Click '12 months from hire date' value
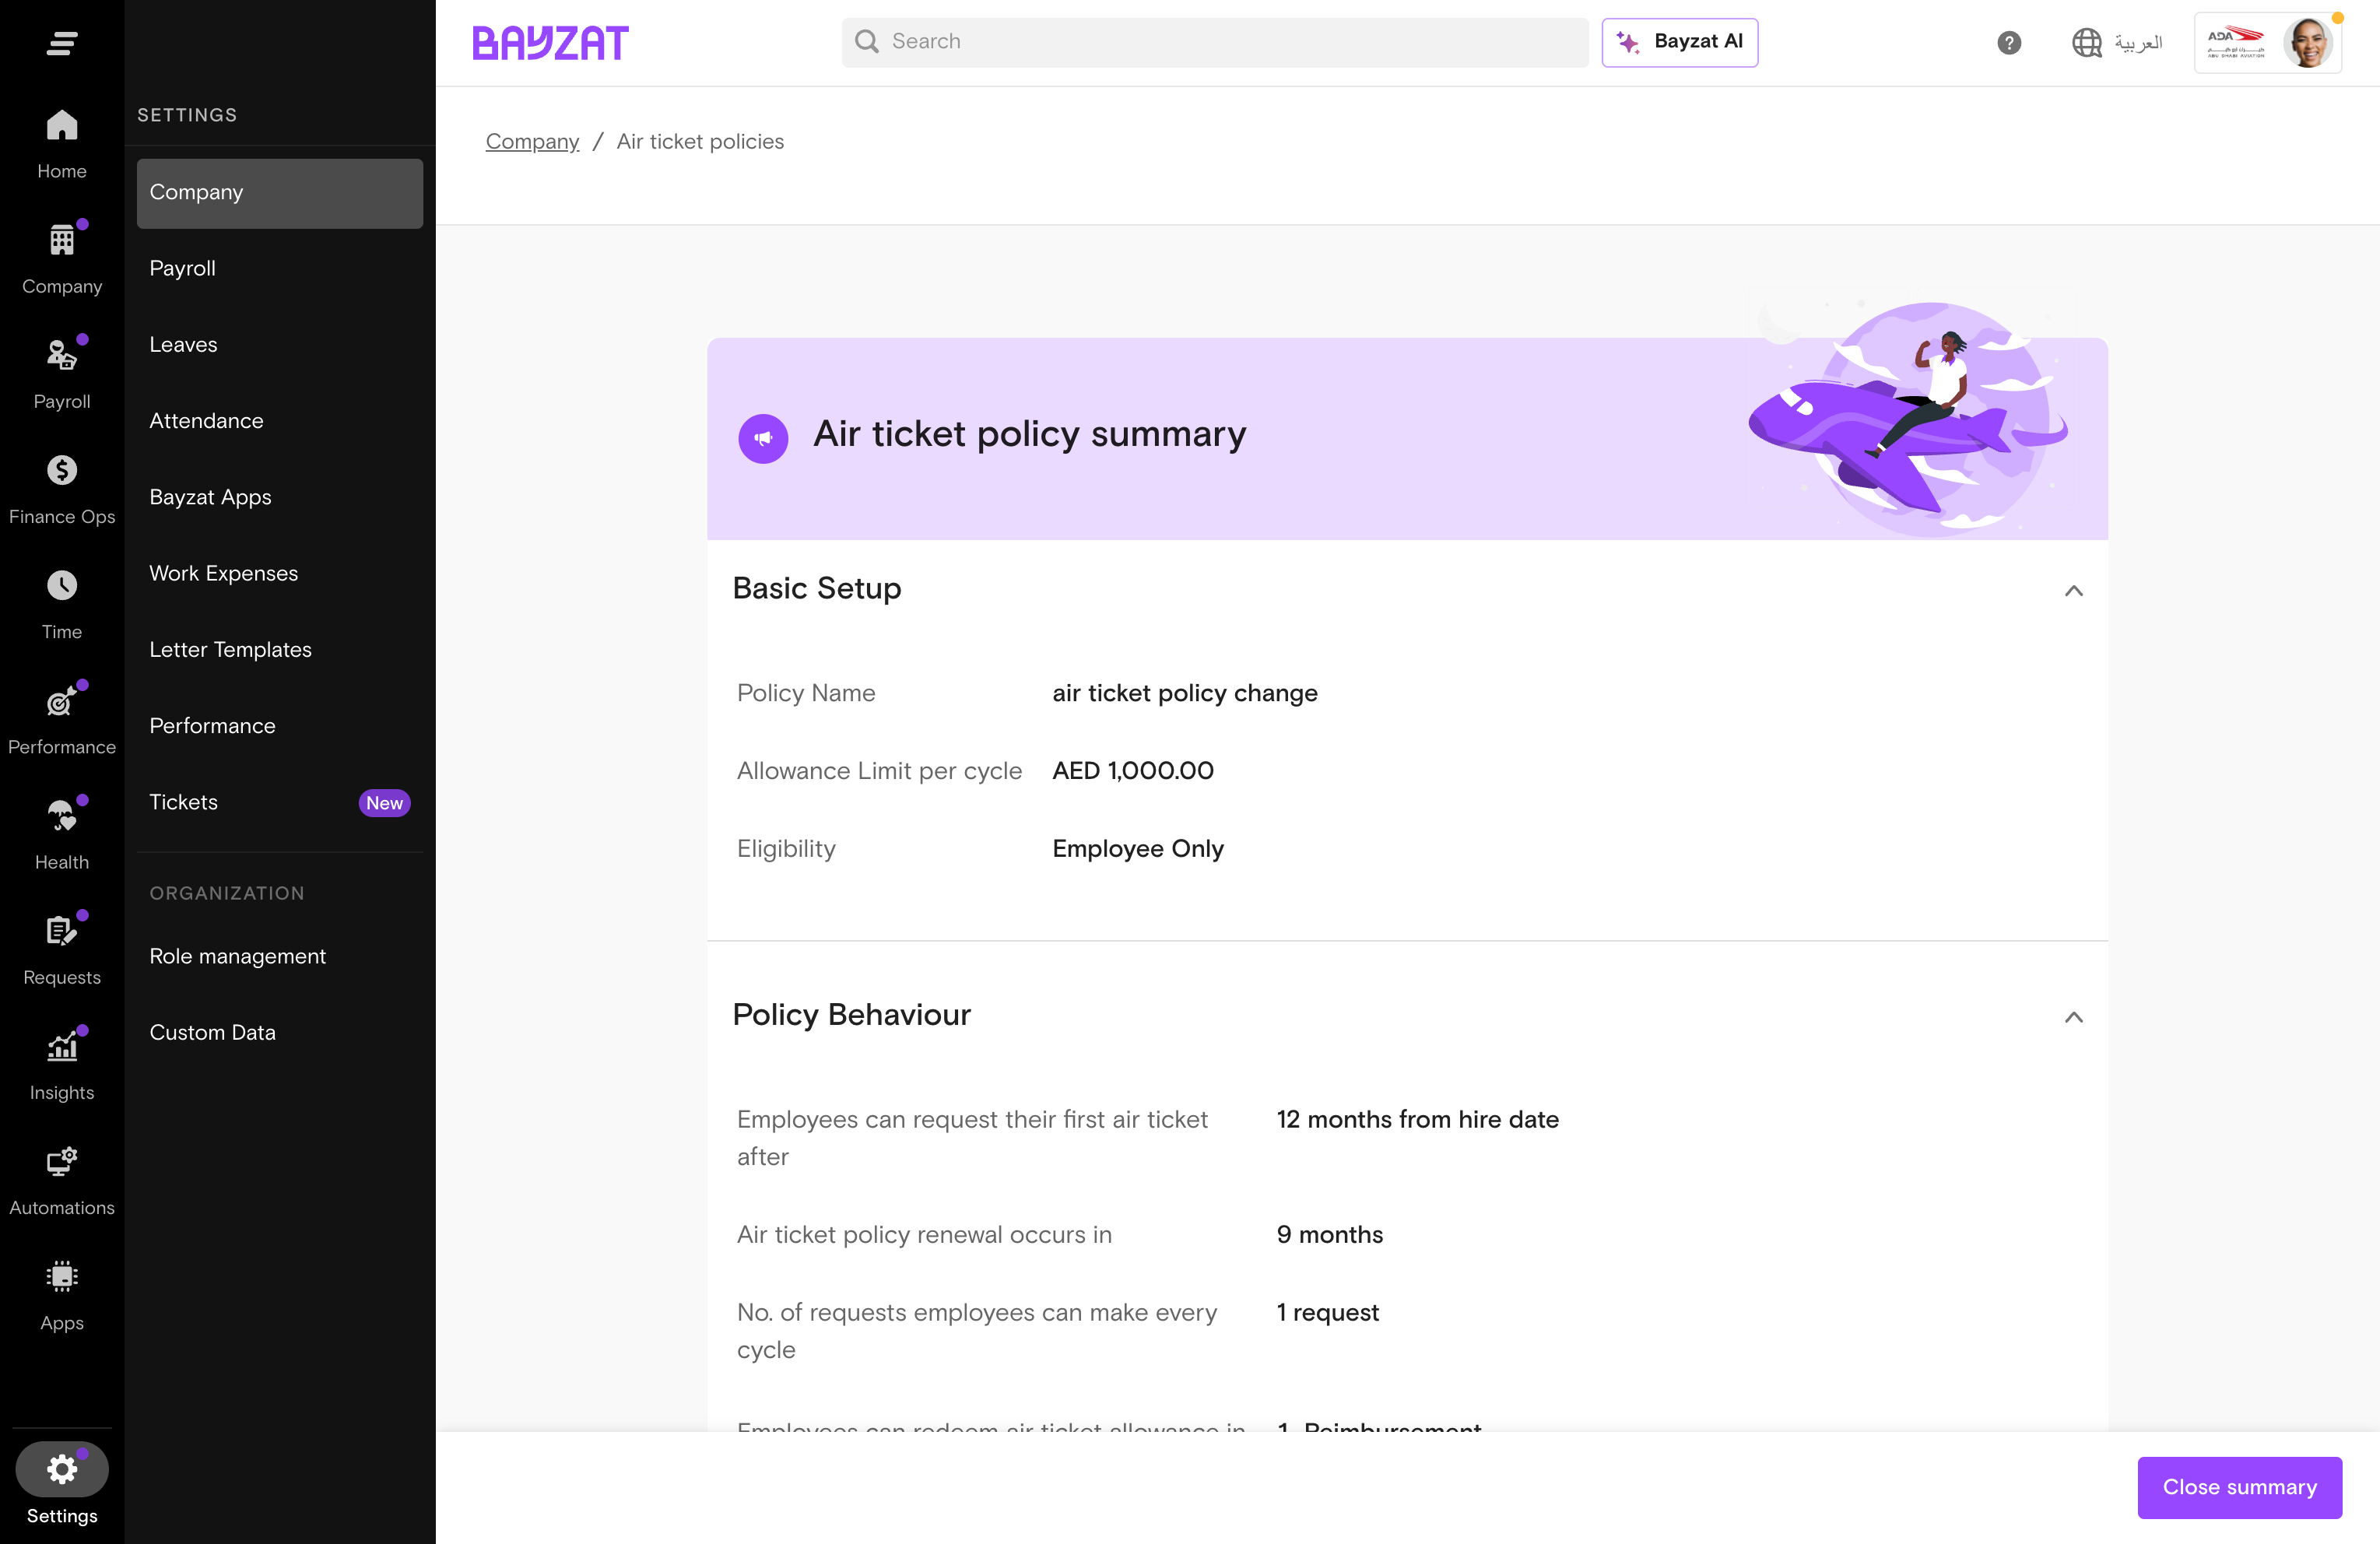The image size is (2380, 1544). [1417, 1119]
